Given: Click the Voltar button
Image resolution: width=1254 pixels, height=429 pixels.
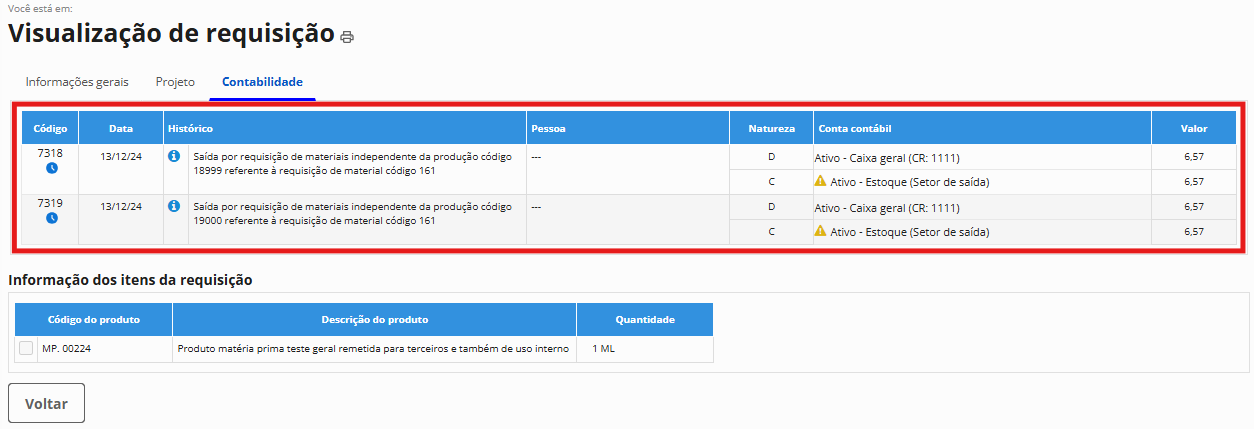Looking at the screenshot, I should pyautogui.click(x=47, y=404).
